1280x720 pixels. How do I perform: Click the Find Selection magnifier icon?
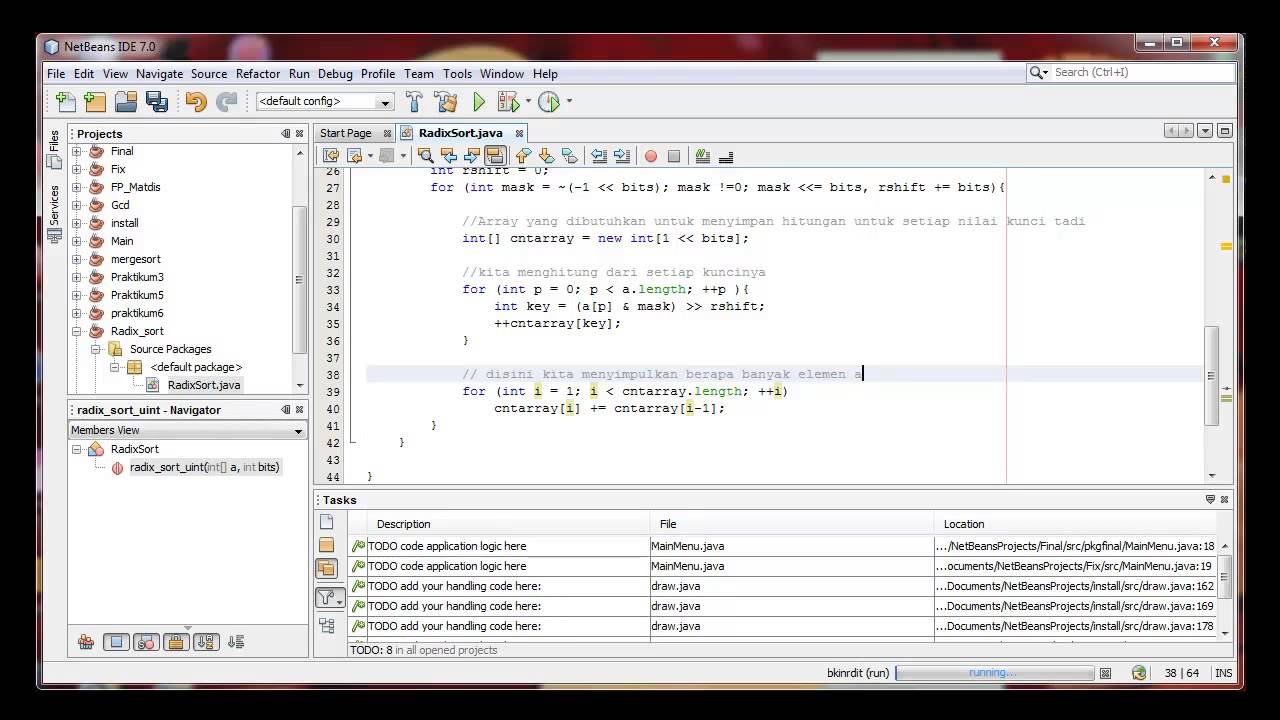425,155
